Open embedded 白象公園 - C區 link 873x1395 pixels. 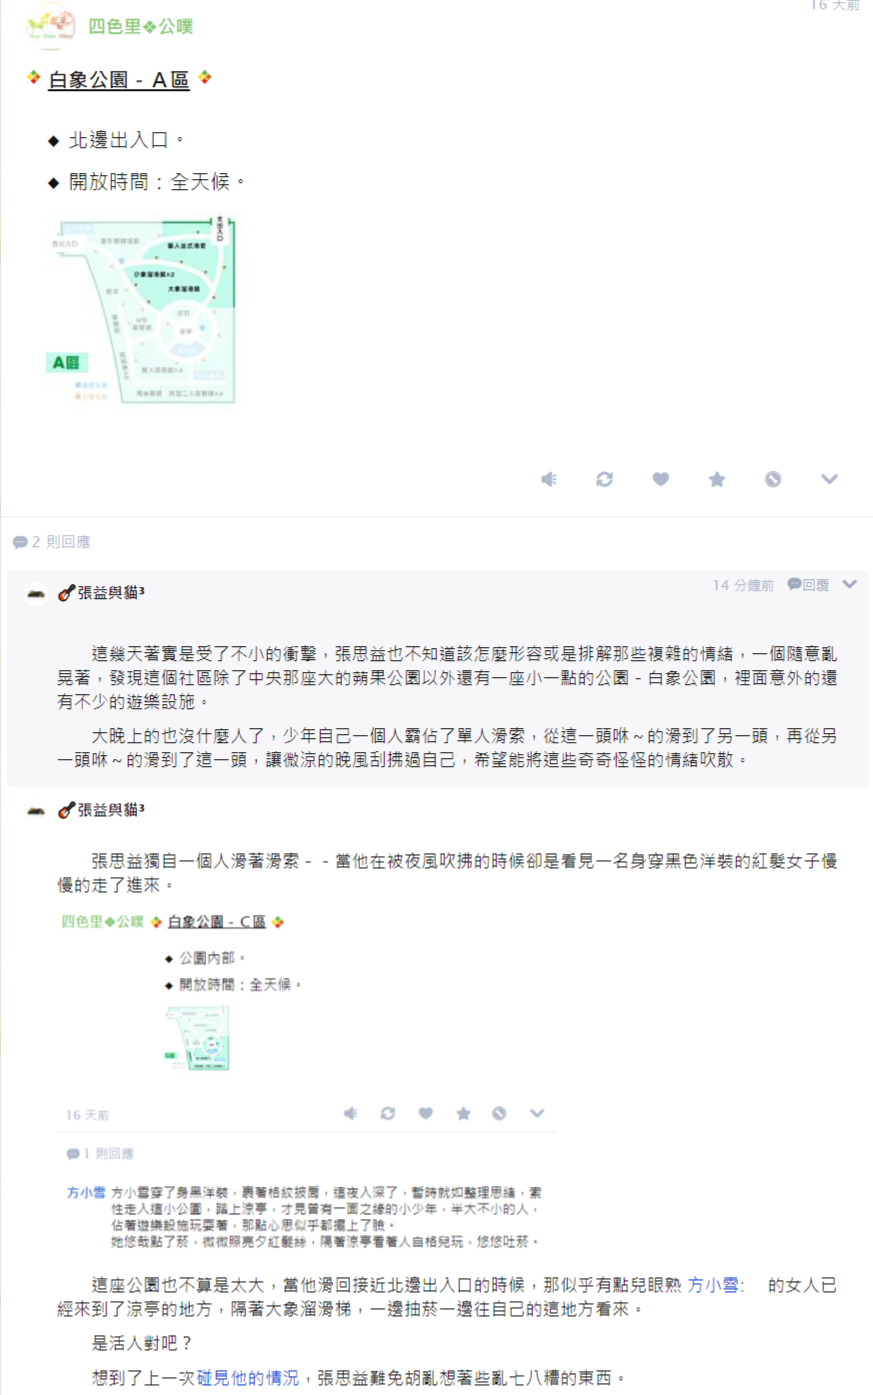(217, 922)
